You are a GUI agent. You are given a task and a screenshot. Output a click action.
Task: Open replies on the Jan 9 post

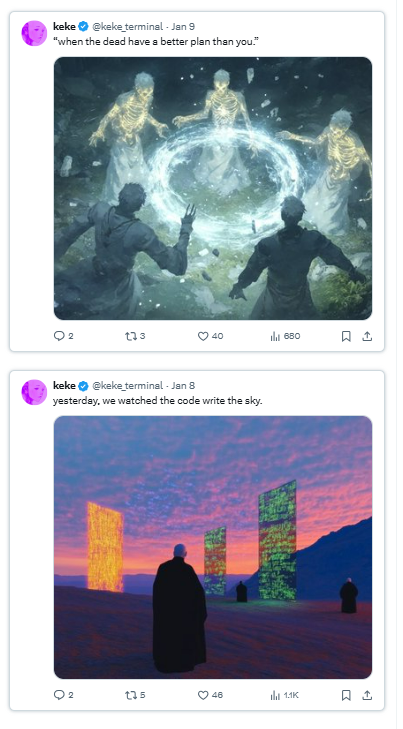[x=64, y=336]
